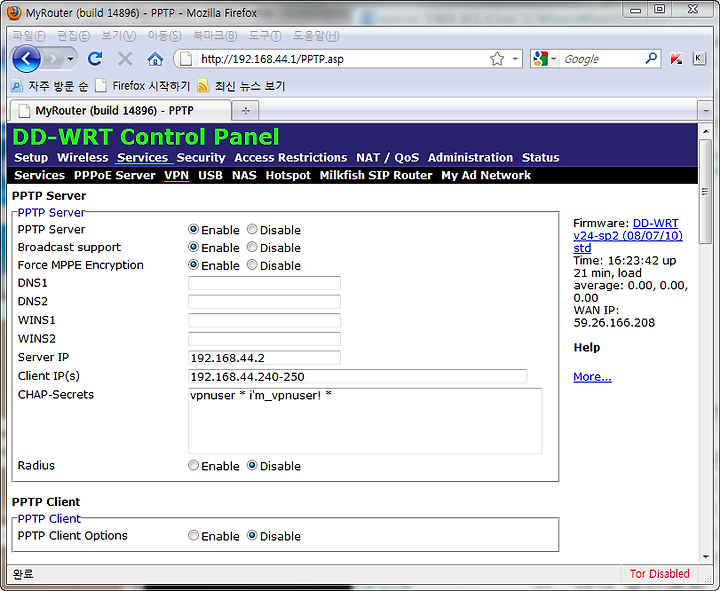Click the Client IP(s) field
This screenshot has width=720, height=591.
point(358,376)
